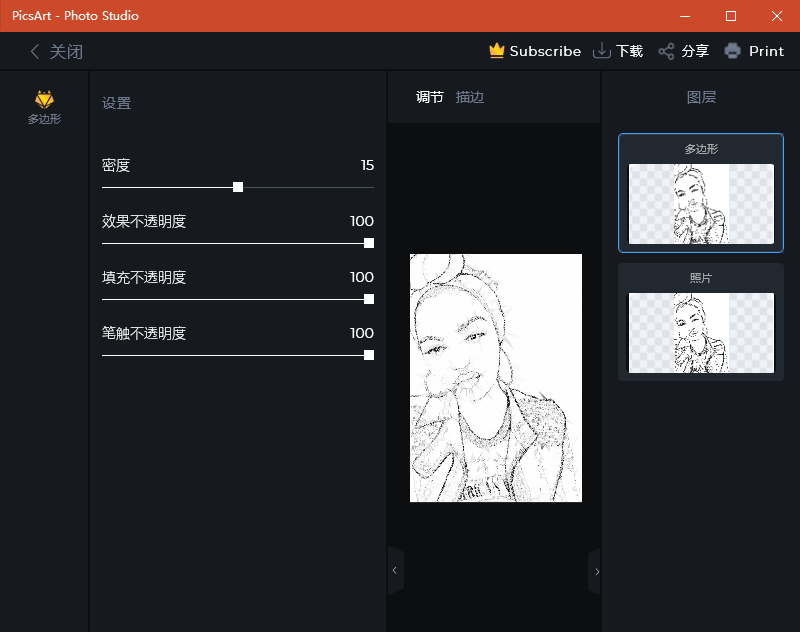Select the 多边形 layer thumbnail
Screen dimensions: 800x632
(701, 204)
